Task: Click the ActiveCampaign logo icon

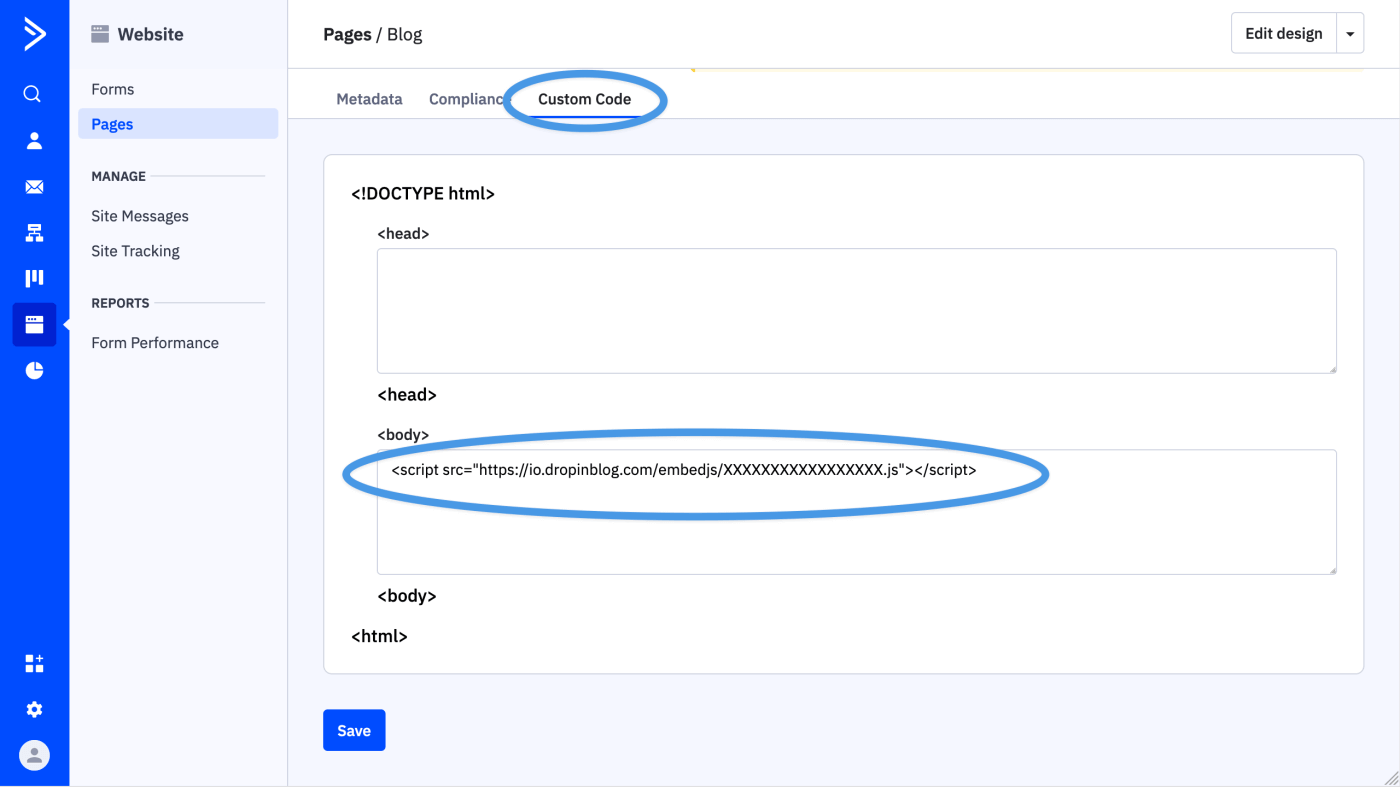Action: tap(34, 34)
